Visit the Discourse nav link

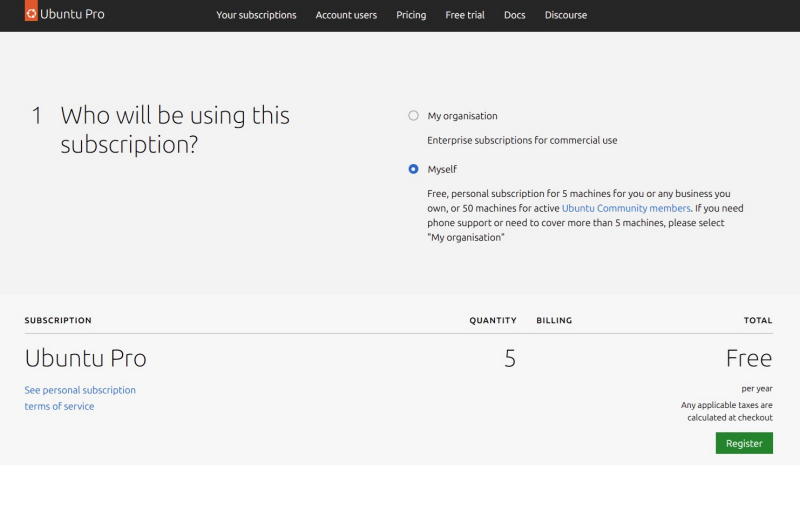pos(566,15)
